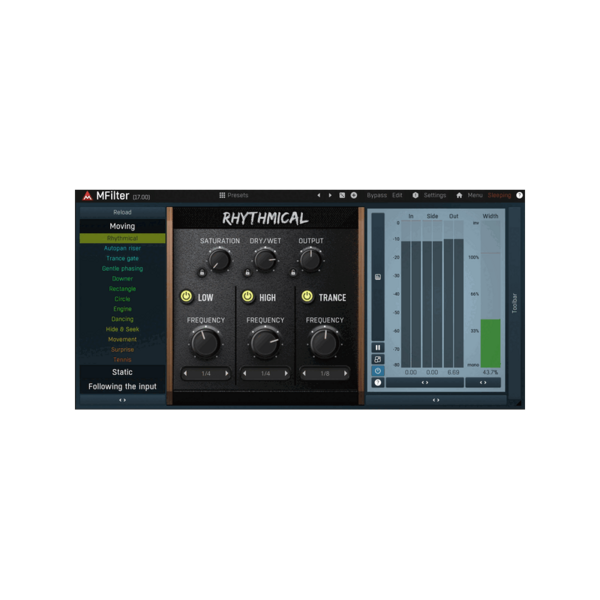Image resolution: width=600 pixels, height=600 pixels.
Task: Select next LOW rate value arrow
Action: [x=227, y=373]
